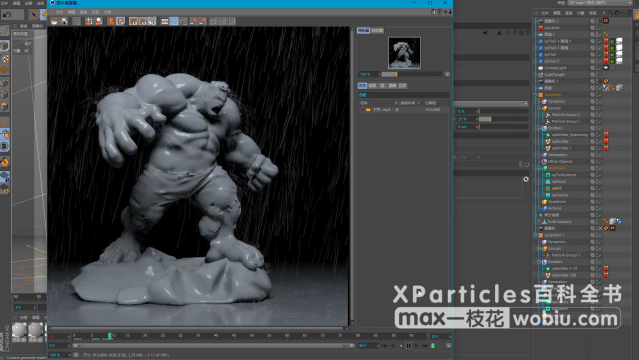Switch to the Layer tab in Picture Viewer

pyautogui.click(x=382, y=86)
